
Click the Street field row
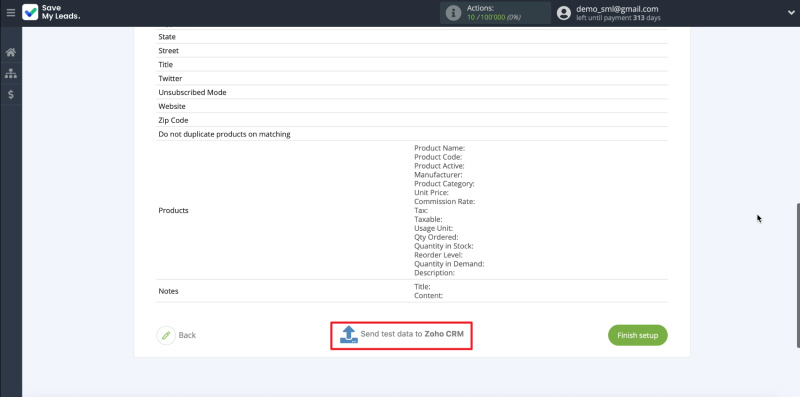[412, 51]
